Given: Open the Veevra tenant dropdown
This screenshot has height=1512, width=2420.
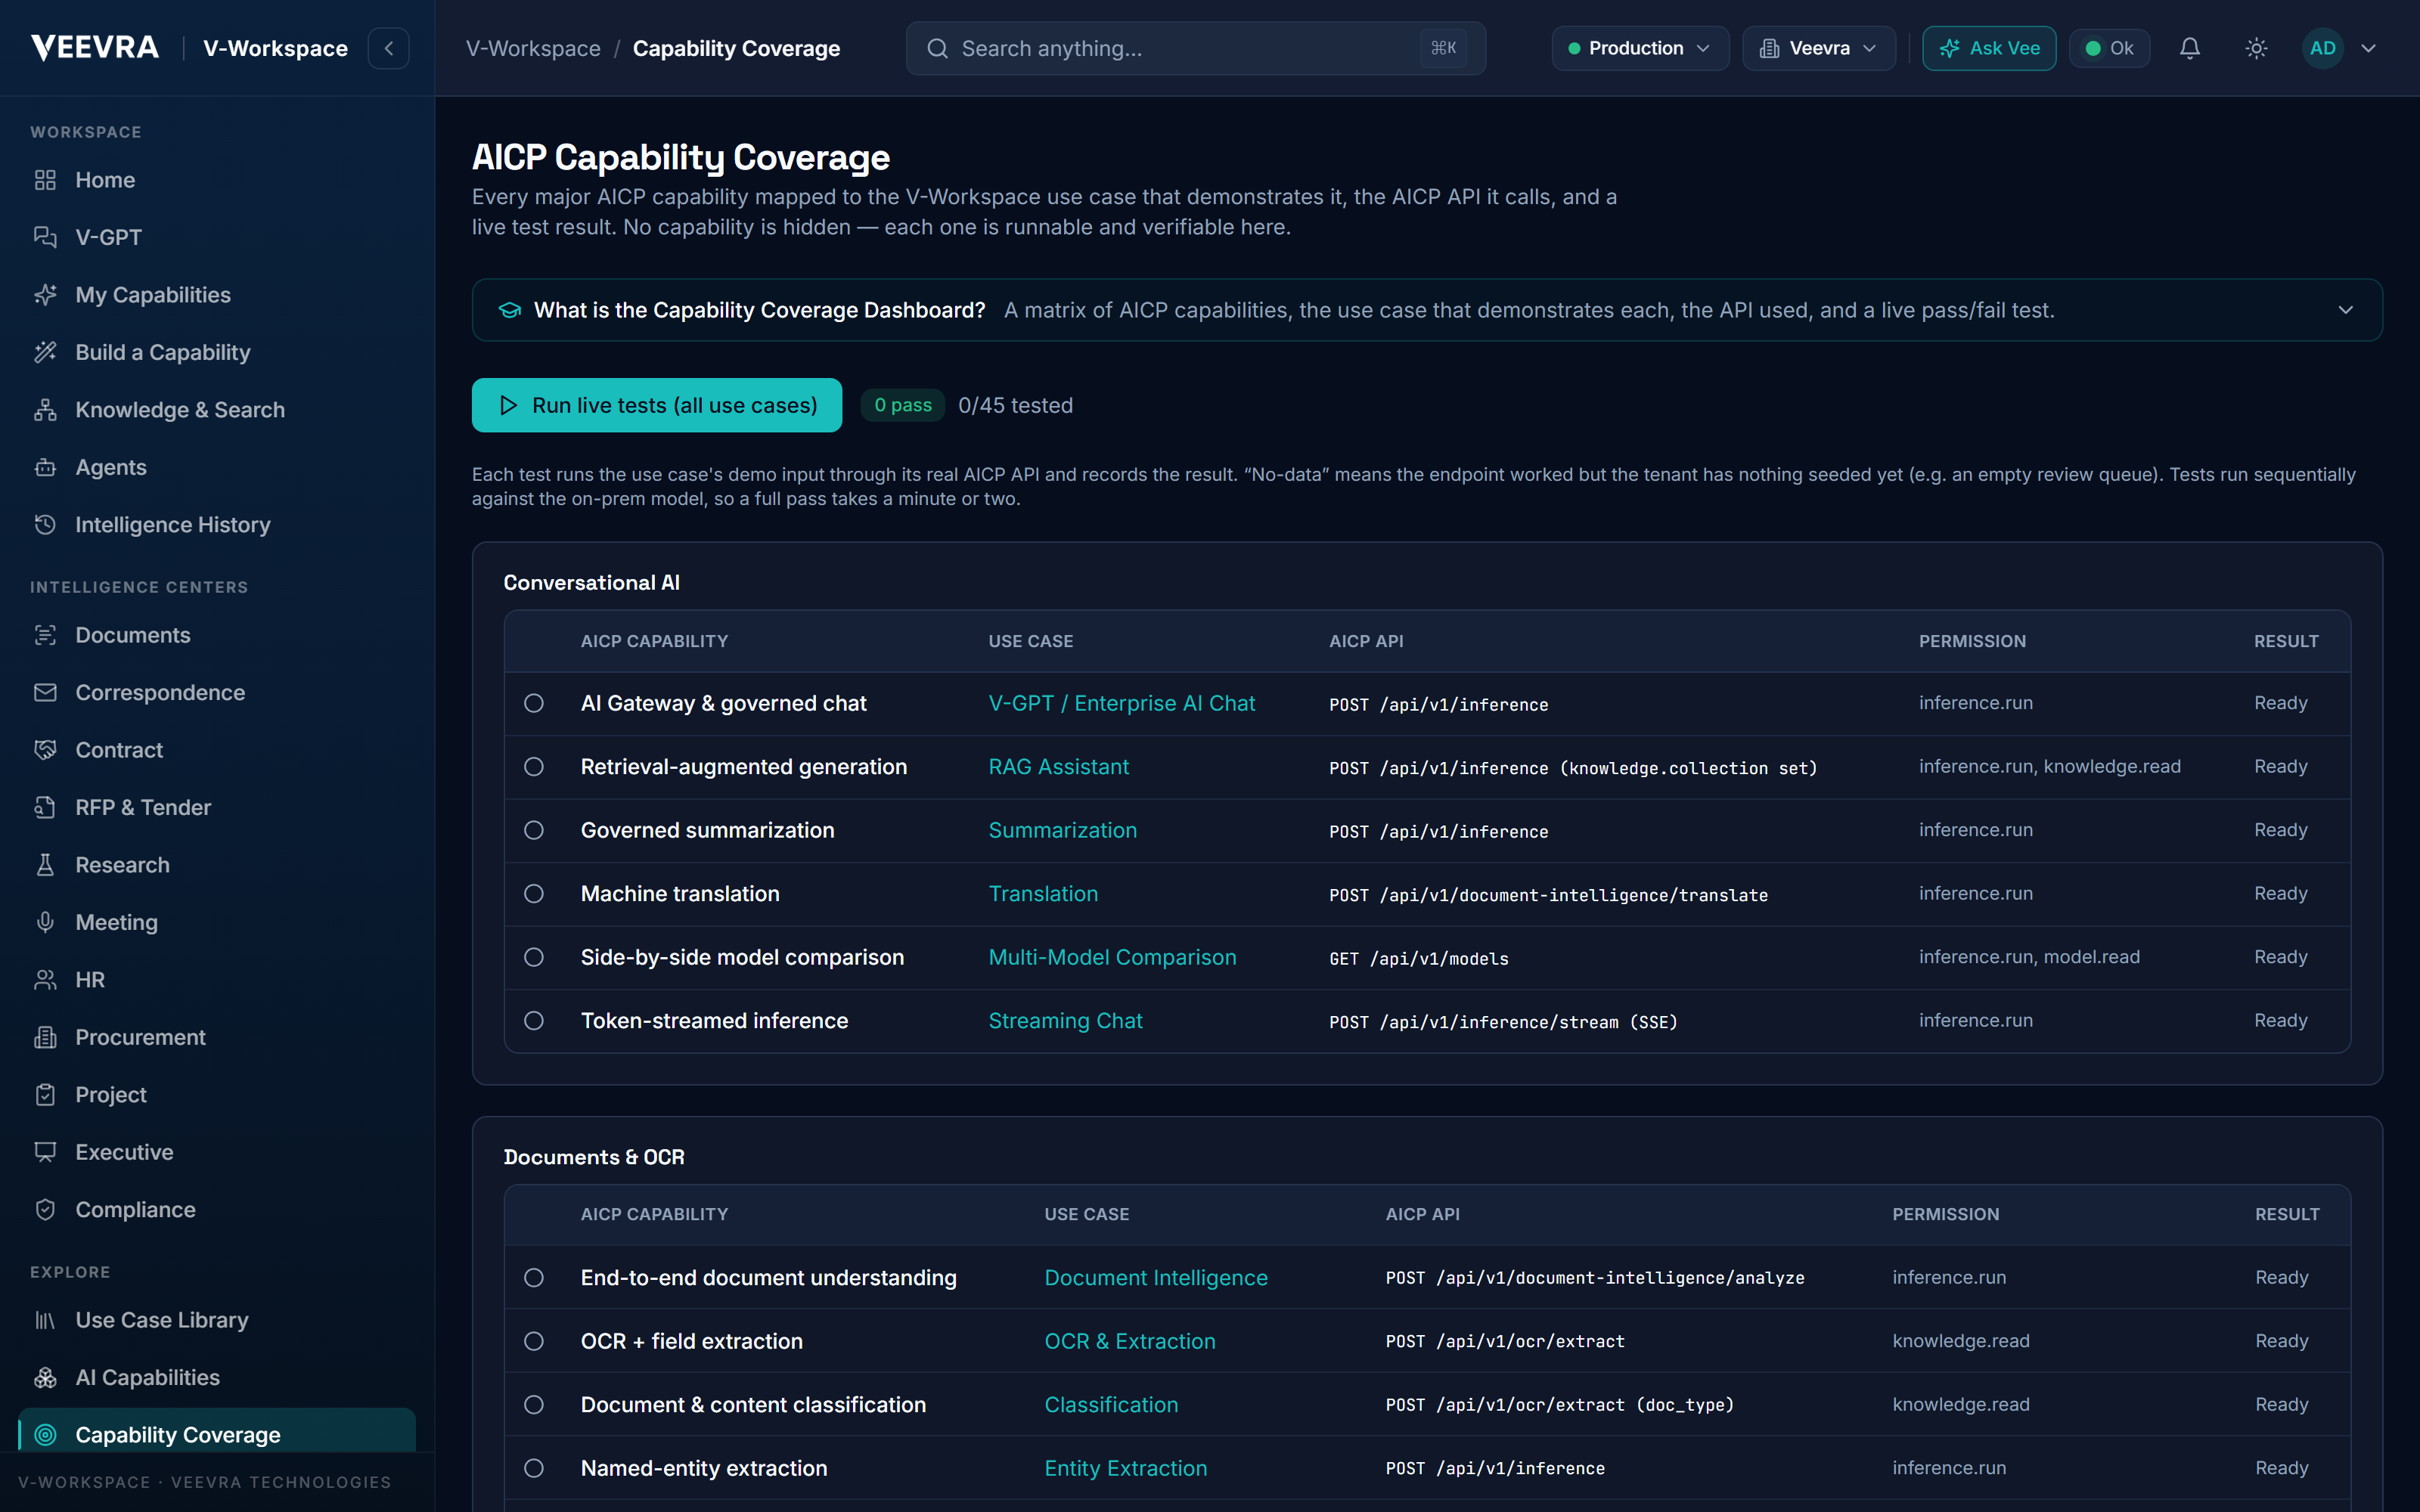Looking at the screenshot, I should pos(1819,48).
